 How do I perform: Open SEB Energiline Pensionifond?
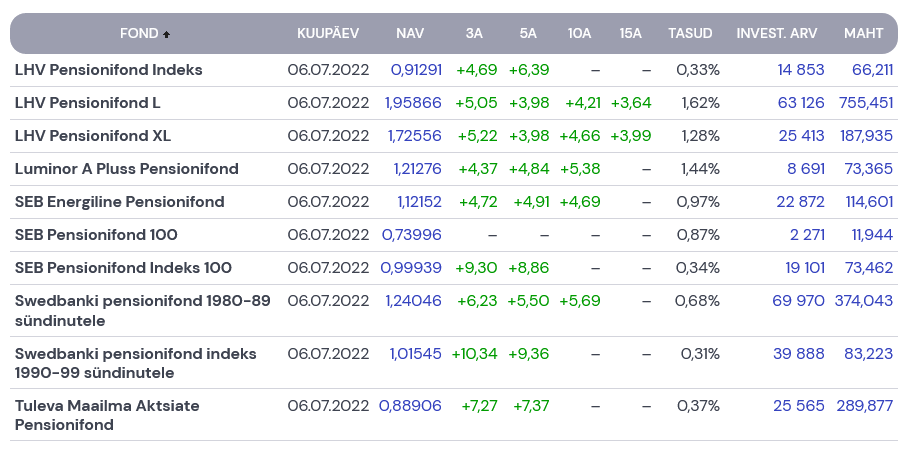point(120,202)
